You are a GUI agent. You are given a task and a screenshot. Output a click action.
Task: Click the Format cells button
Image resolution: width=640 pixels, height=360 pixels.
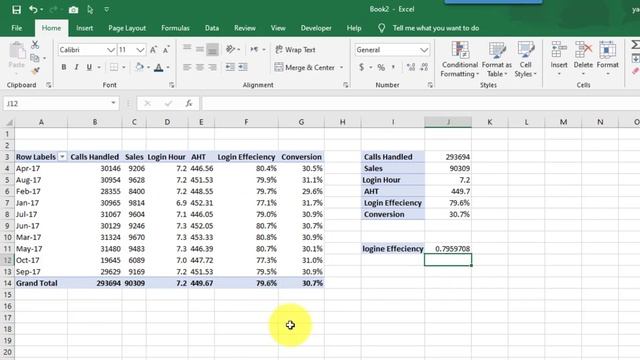click(x=608, y=59)
